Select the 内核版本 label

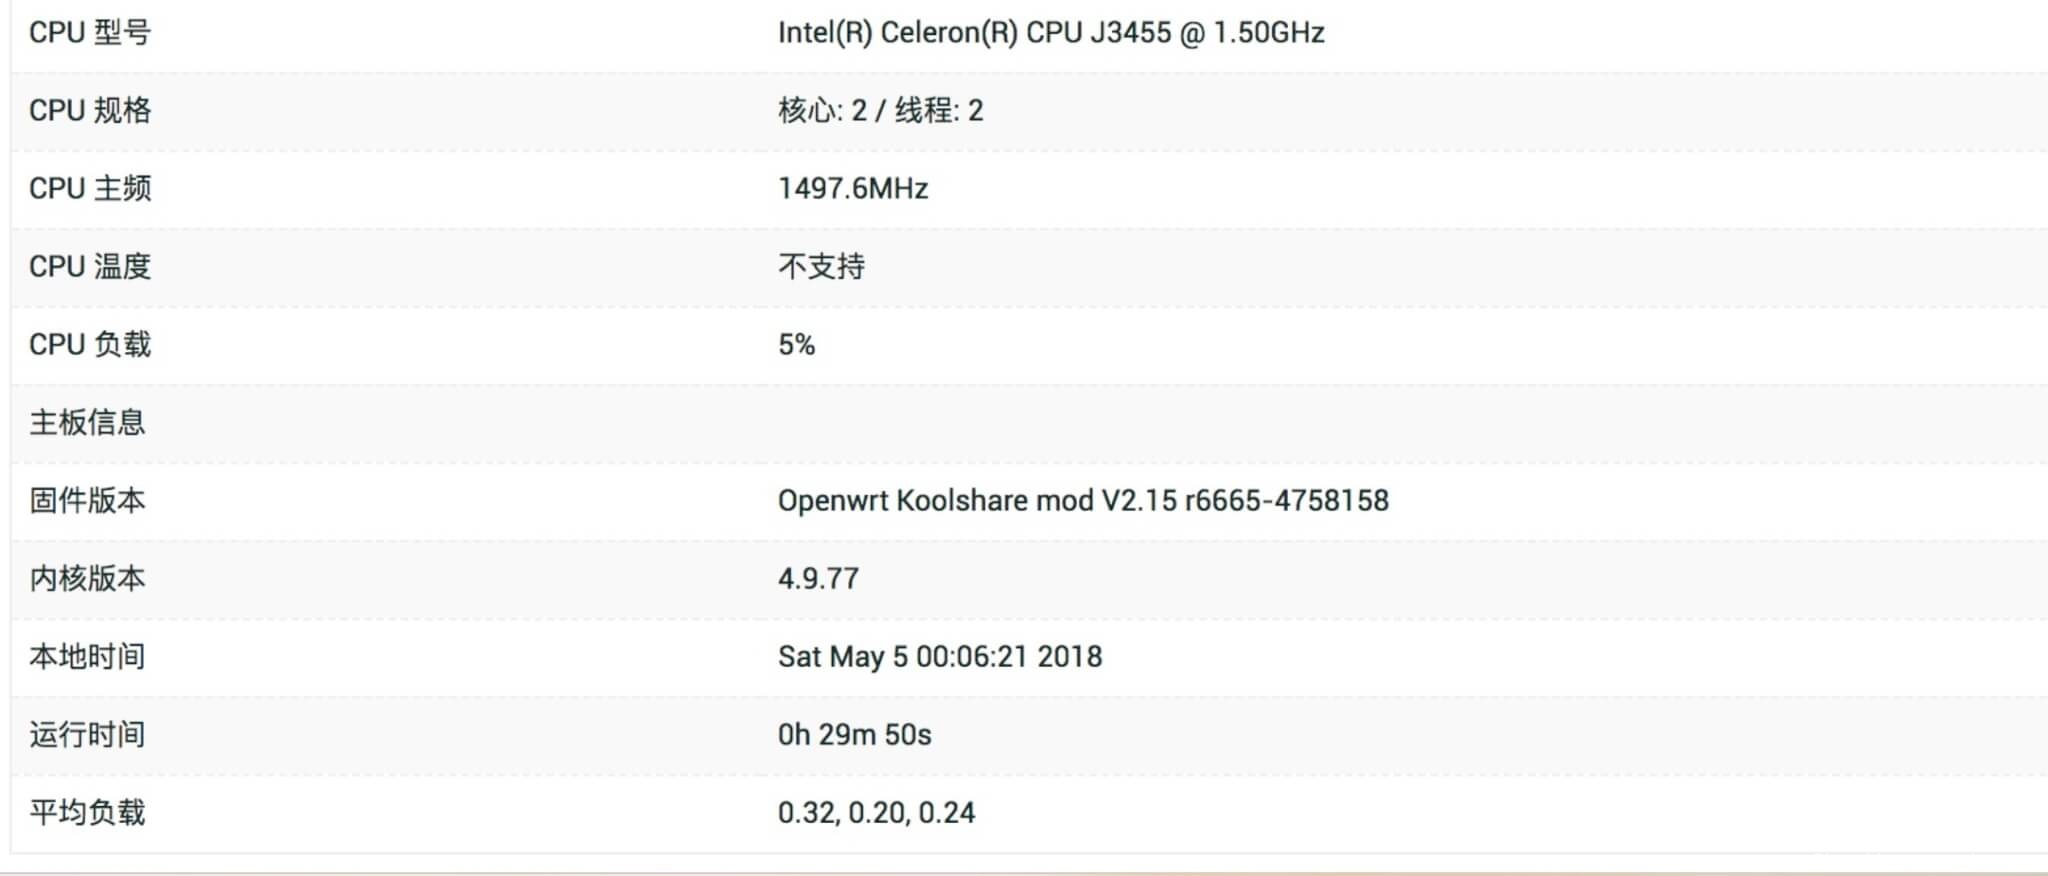[87, 578]
